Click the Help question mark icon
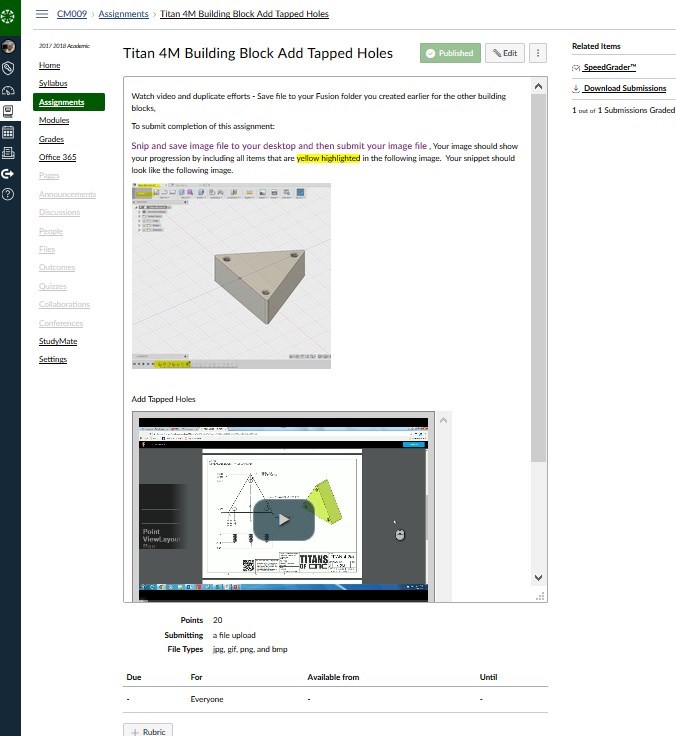Screen dimensions: 676x736 (x=9, y=194)
